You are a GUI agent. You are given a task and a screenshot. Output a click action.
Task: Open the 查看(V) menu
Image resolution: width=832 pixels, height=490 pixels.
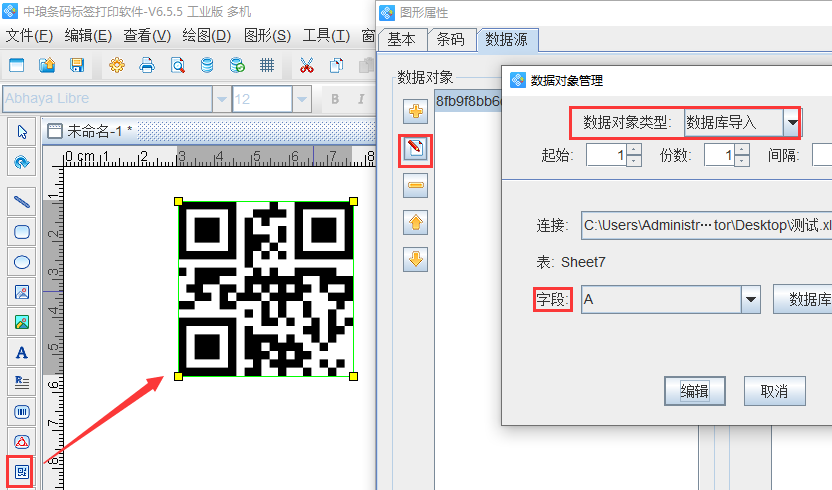[147, 36]
